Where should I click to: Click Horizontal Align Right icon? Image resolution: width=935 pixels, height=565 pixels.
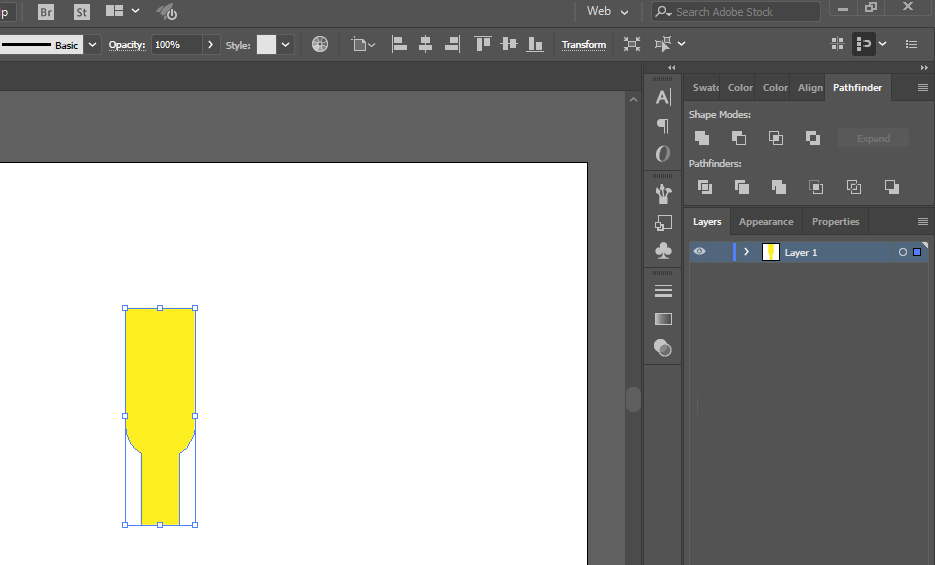coord(453,44)
